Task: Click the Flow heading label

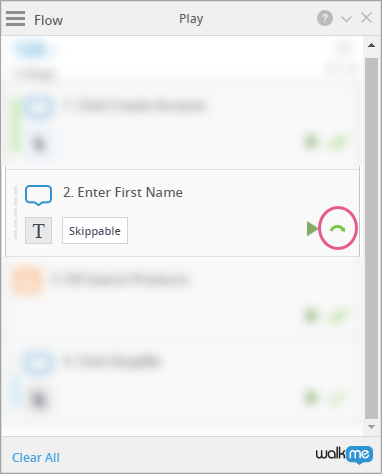Action: 48,20
